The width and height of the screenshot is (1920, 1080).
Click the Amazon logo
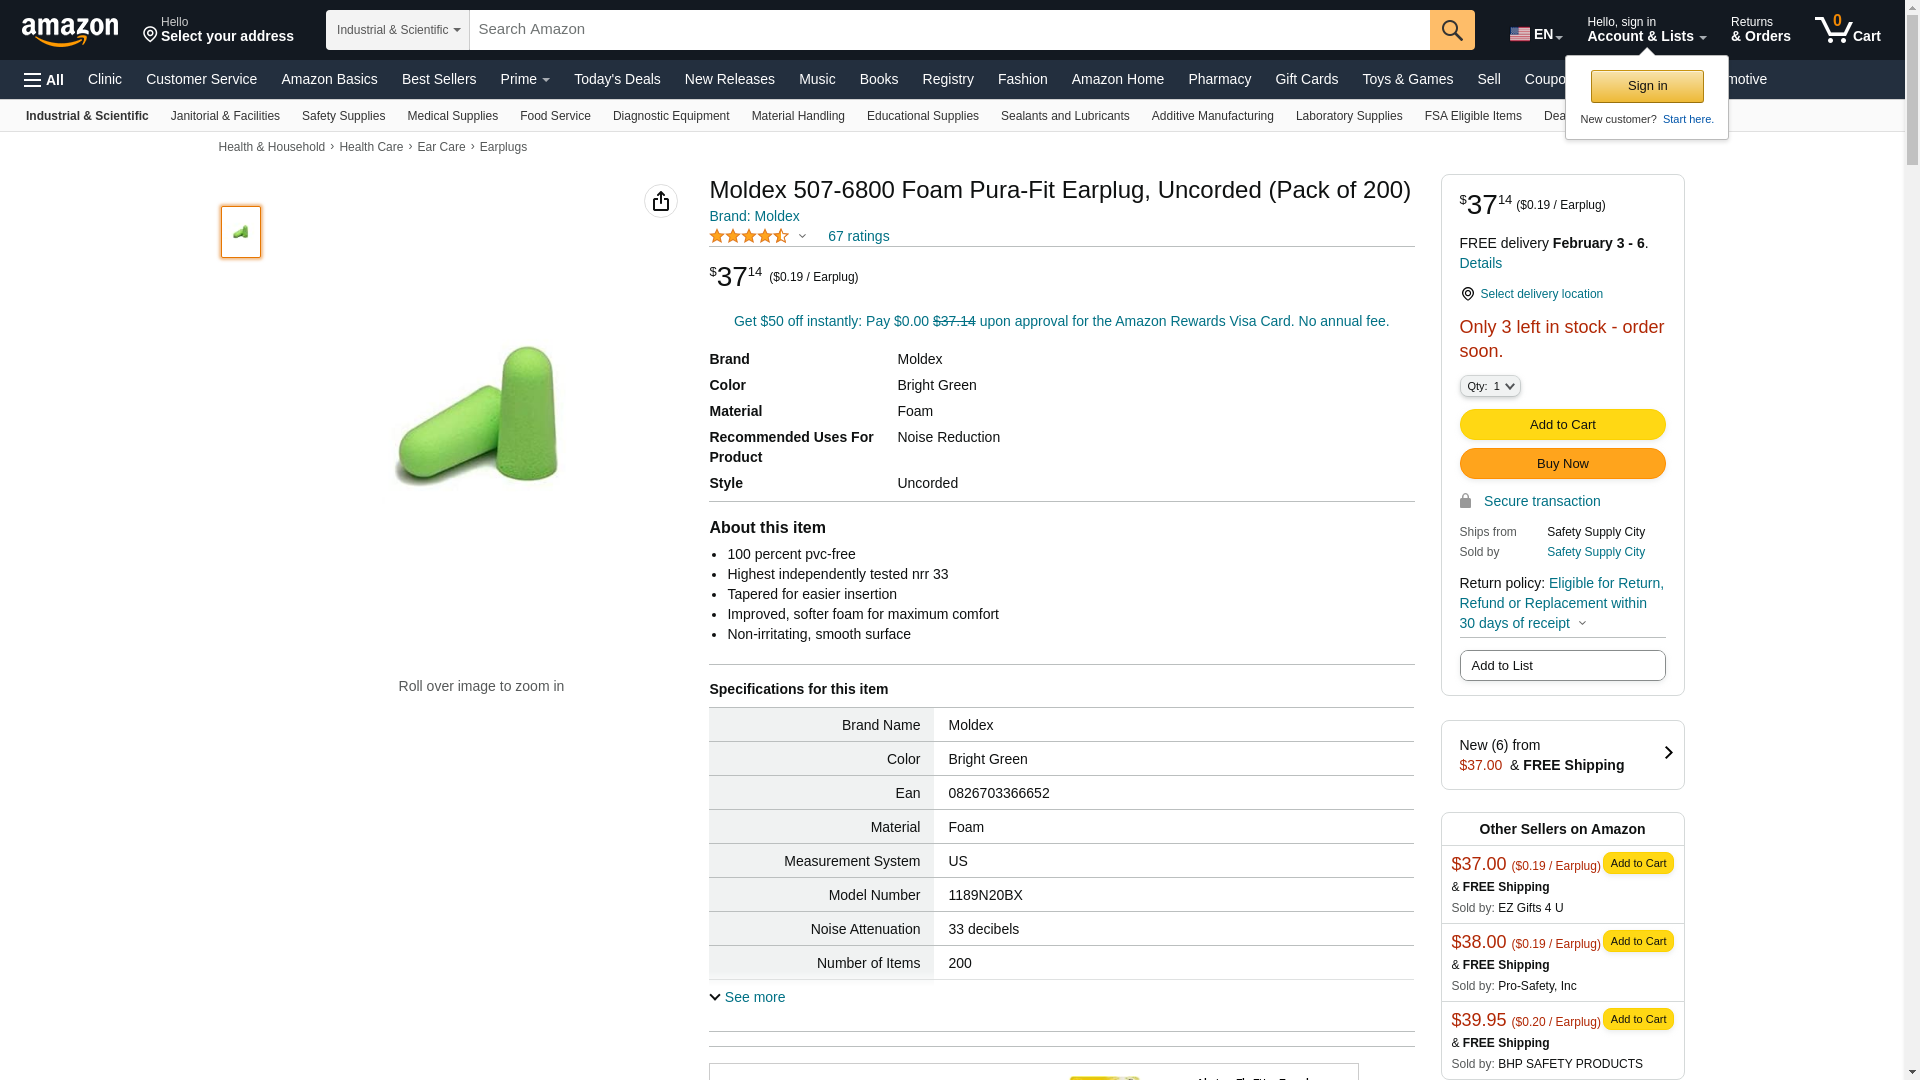(x=70, y=31)
